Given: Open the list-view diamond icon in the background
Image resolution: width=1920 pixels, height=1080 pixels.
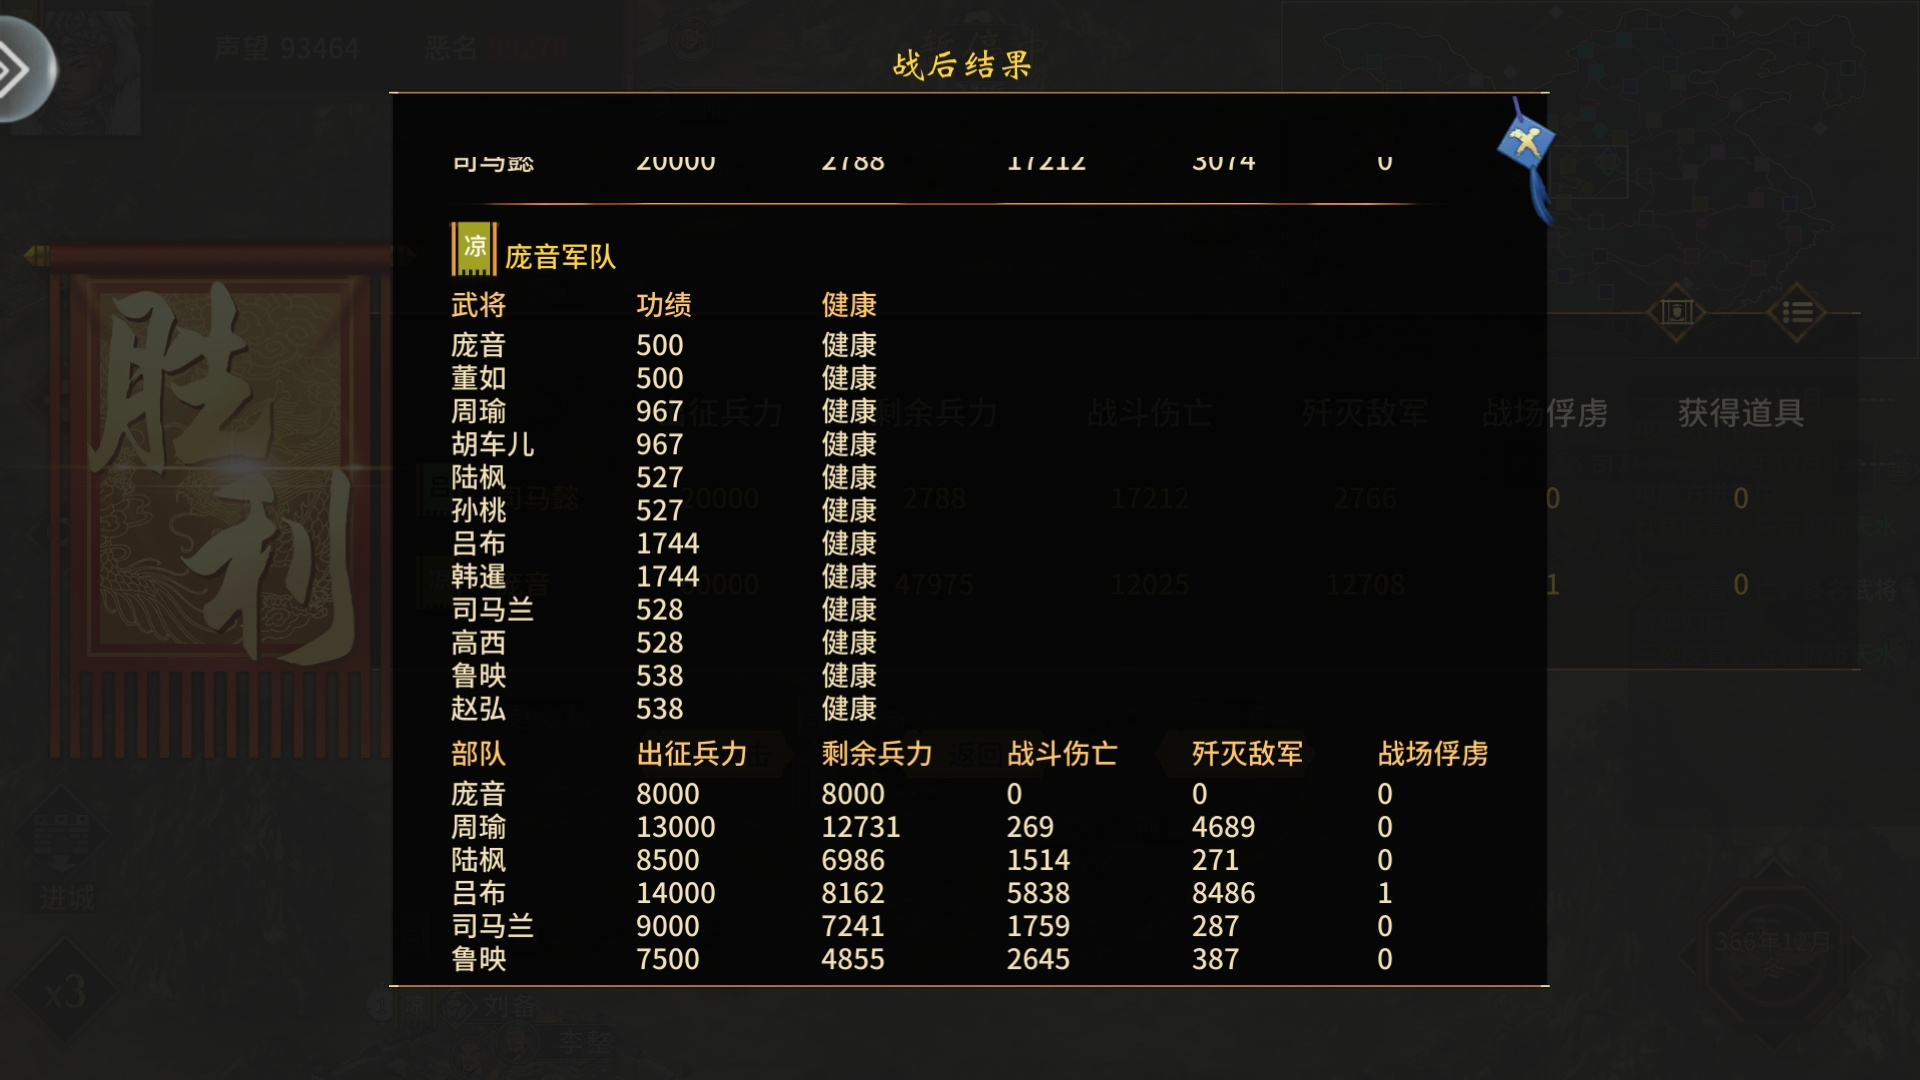Looking at the screenshot, I should (x=1796, y=313).
